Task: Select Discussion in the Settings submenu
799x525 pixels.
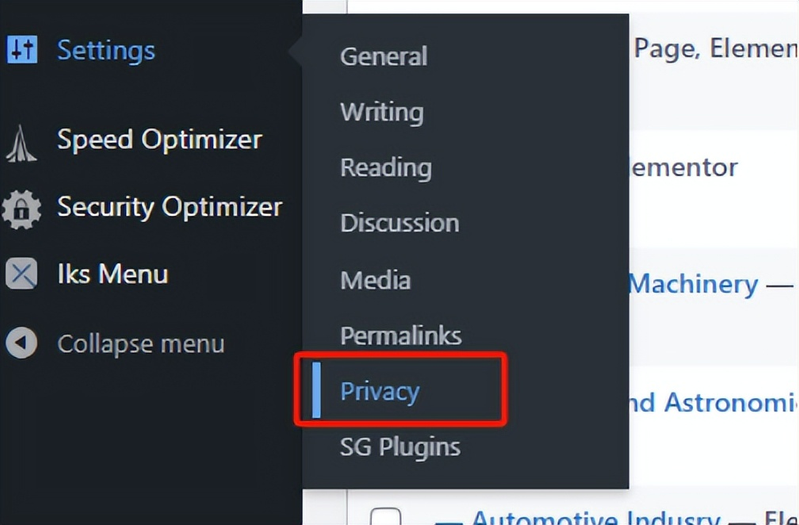Action: click(x=399, y=223)
